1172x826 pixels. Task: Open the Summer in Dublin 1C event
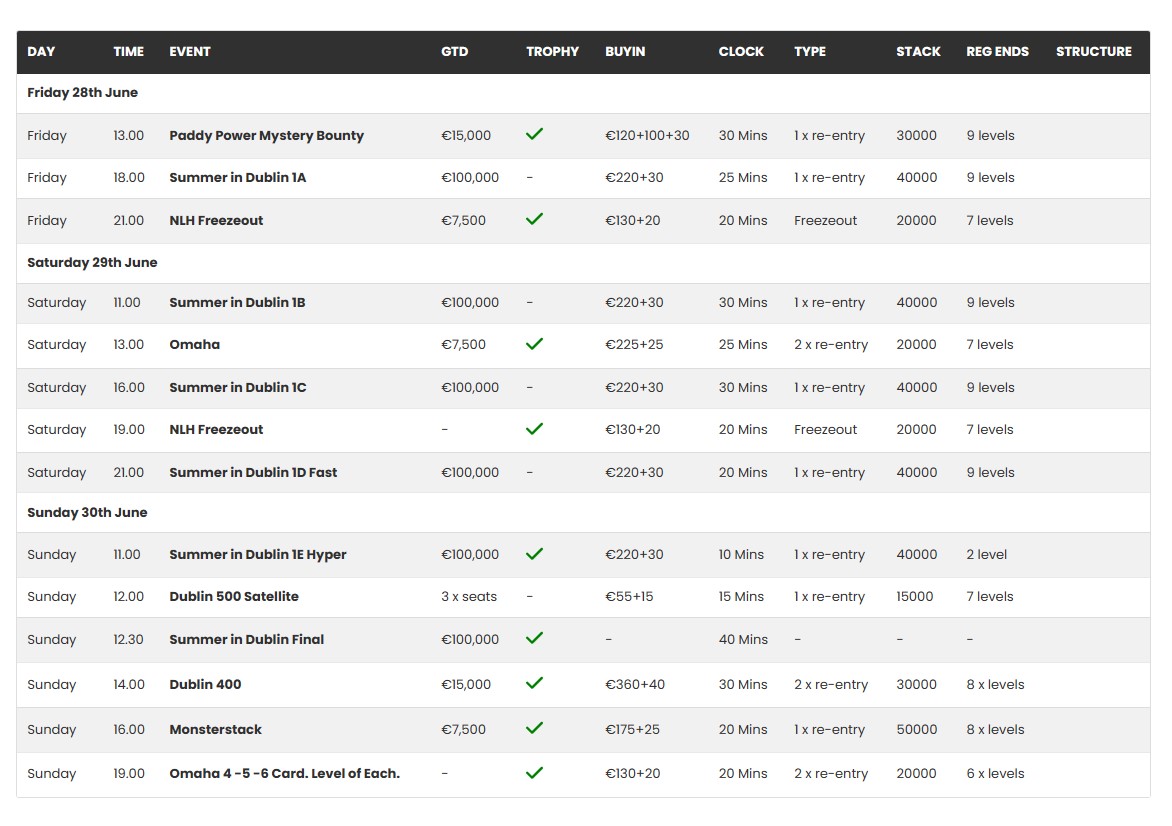pyautogui.click(x=238, y=388)
